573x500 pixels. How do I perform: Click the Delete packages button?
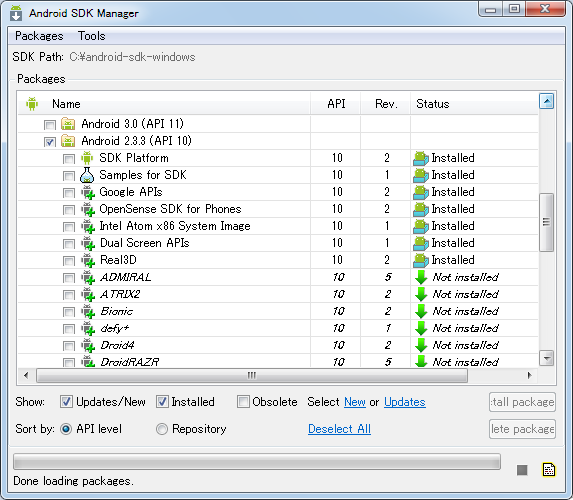tap(522, 429)
